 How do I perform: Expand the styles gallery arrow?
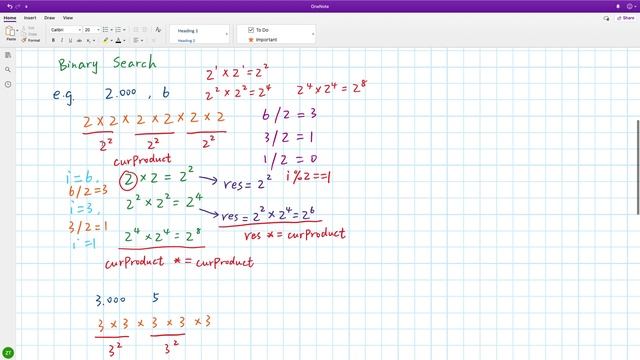(x=227, y=34)
